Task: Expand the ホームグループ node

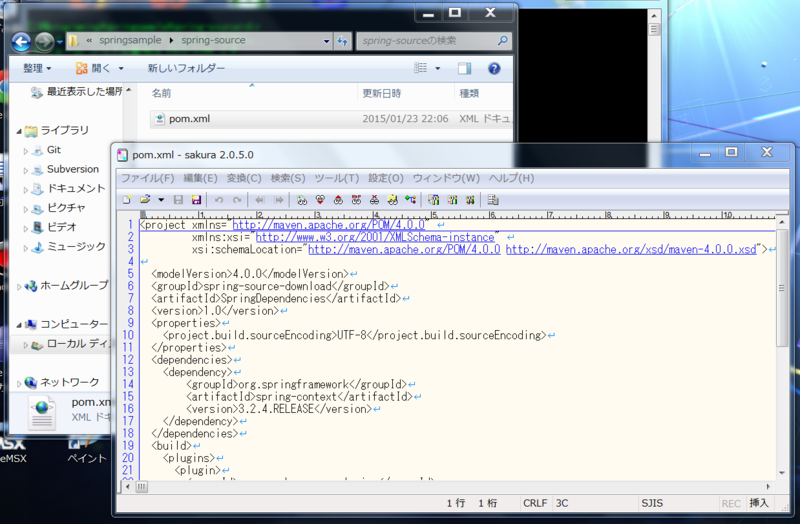Action: 19,287
